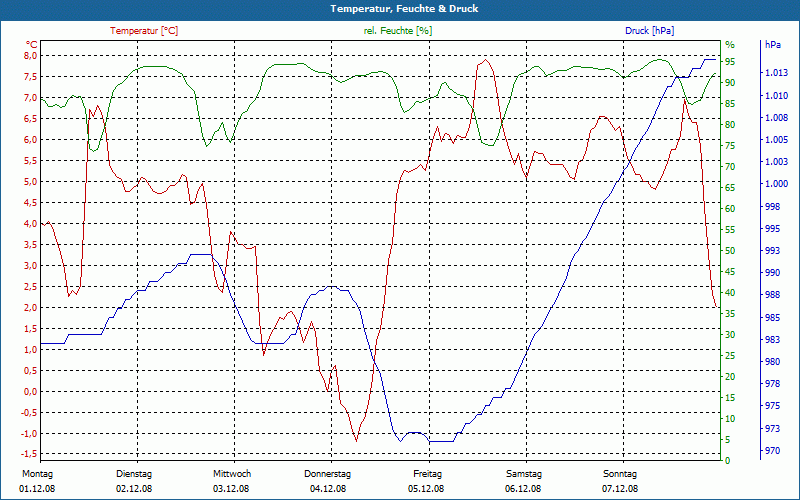Click the blue 'hPa' axis unit label

(772, 45)
